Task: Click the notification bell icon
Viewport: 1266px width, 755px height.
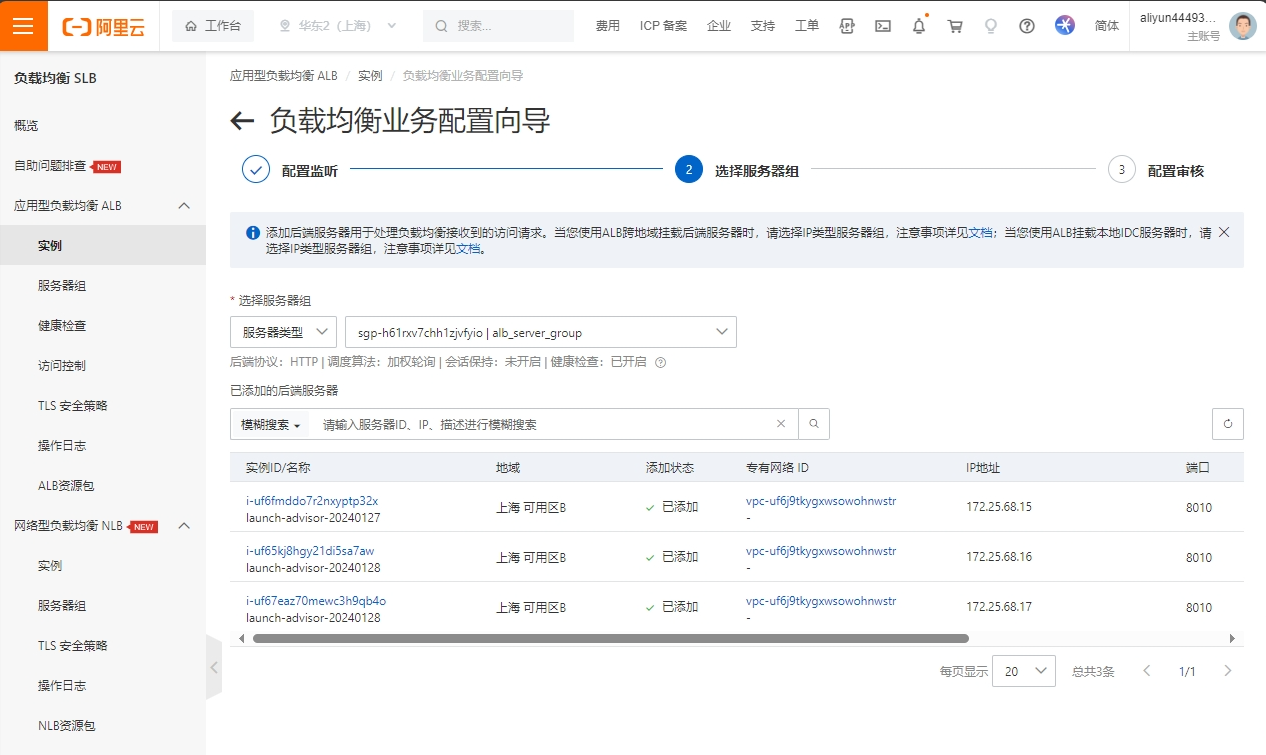Action: coord(918,27)
